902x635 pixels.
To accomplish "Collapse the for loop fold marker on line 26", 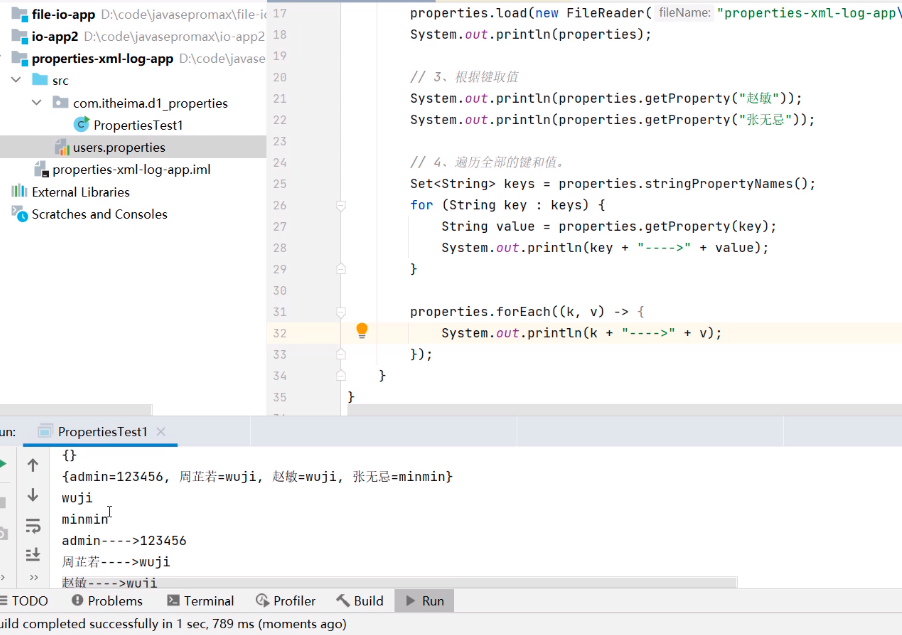I will coord(341,205).
